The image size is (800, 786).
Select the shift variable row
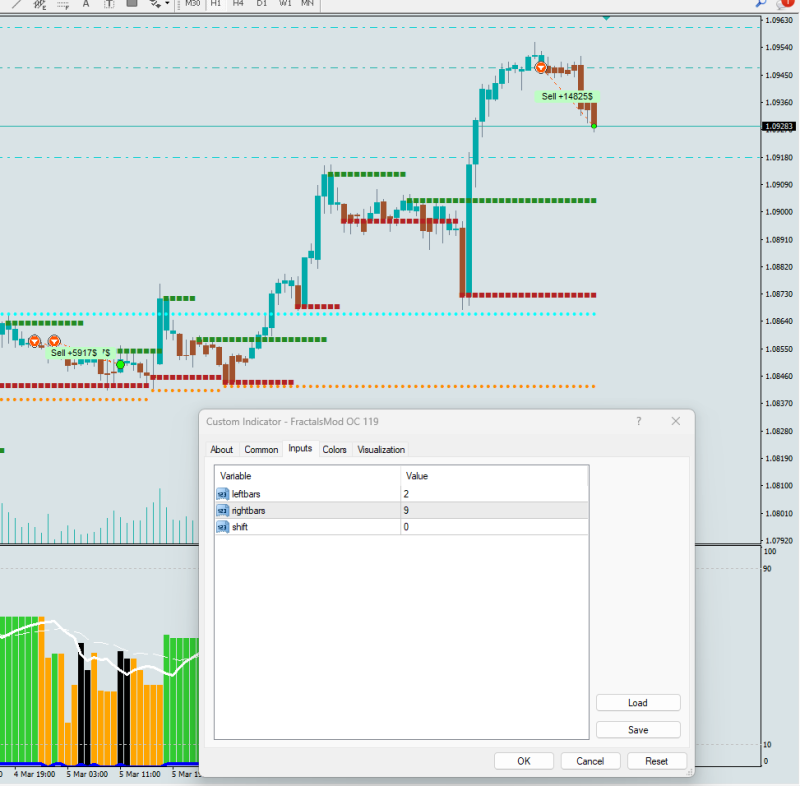tap(402, 527)
